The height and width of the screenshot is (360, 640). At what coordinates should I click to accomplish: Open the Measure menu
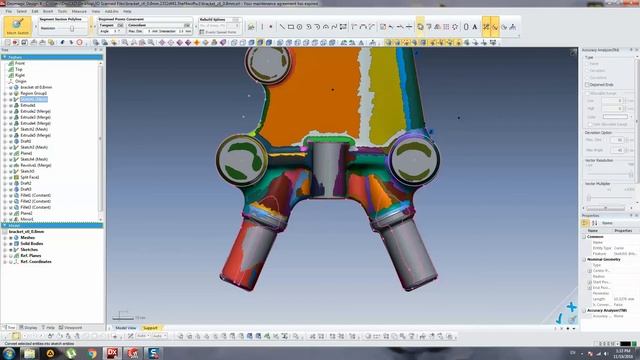pos(79,11)
